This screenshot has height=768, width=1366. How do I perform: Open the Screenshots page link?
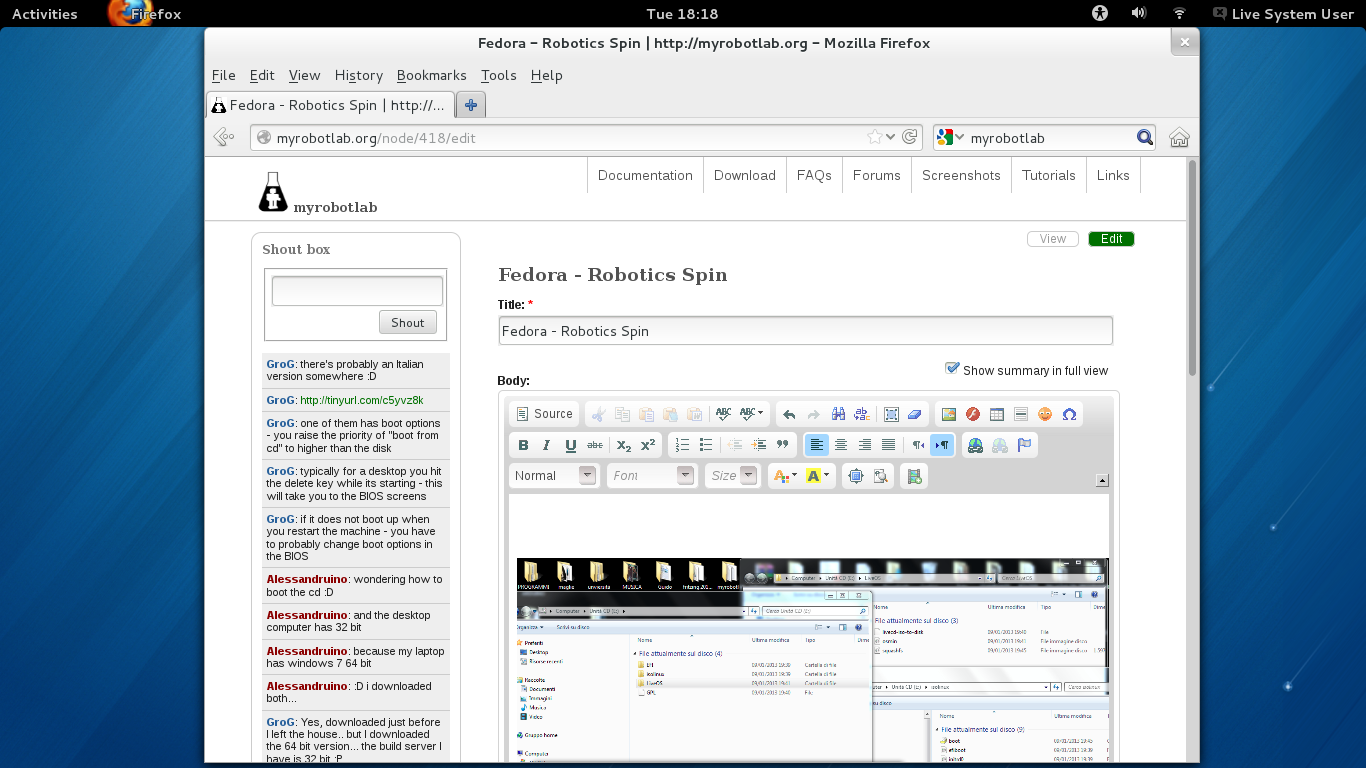(961, 175)
